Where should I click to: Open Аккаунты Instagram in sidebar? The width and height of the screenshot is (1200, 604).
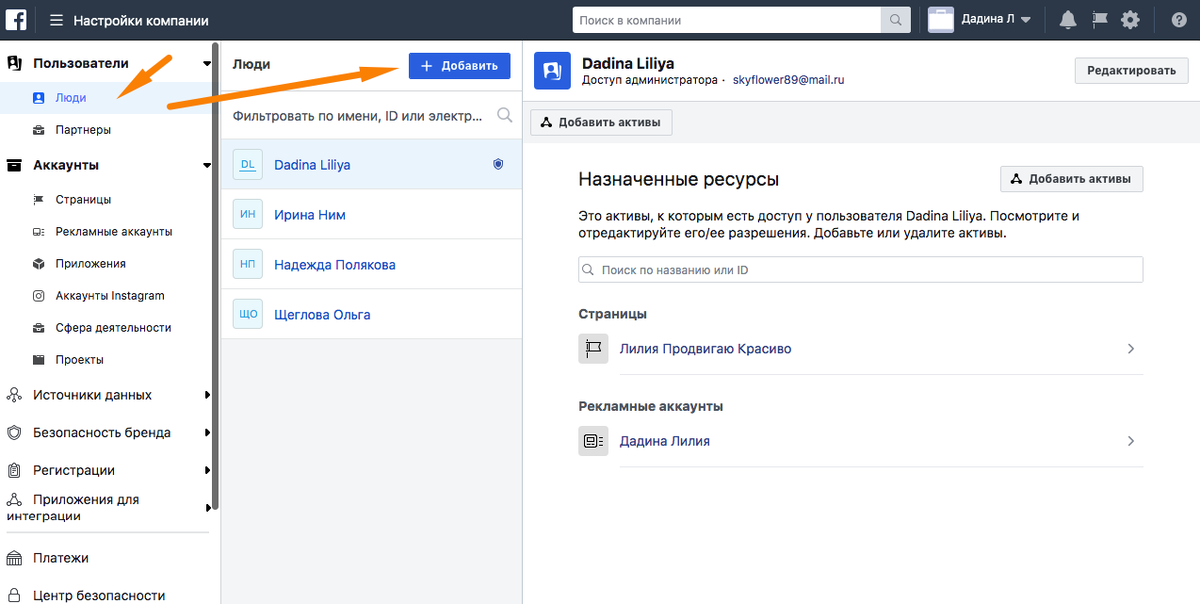coord(108,296)
